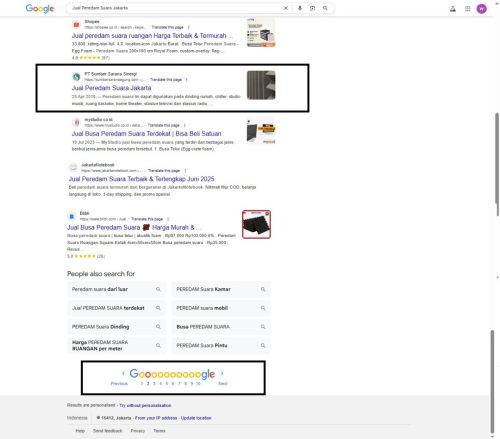Search for "PEREDAM Suara Dinding"
The image size is (500, 439).
coord(116,327)
